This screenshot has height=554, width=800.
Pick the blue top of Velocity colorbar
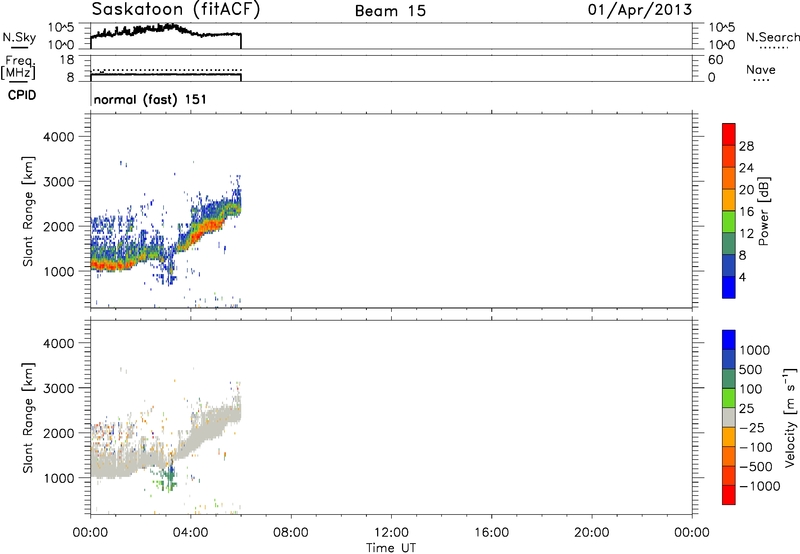coord(729,340)
